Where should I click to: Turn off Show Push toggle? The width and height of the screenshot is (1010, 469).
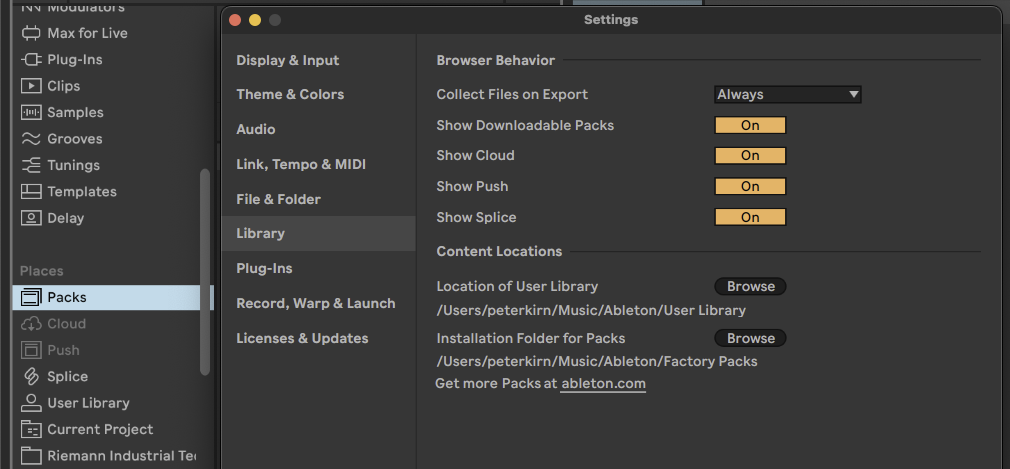750,187
